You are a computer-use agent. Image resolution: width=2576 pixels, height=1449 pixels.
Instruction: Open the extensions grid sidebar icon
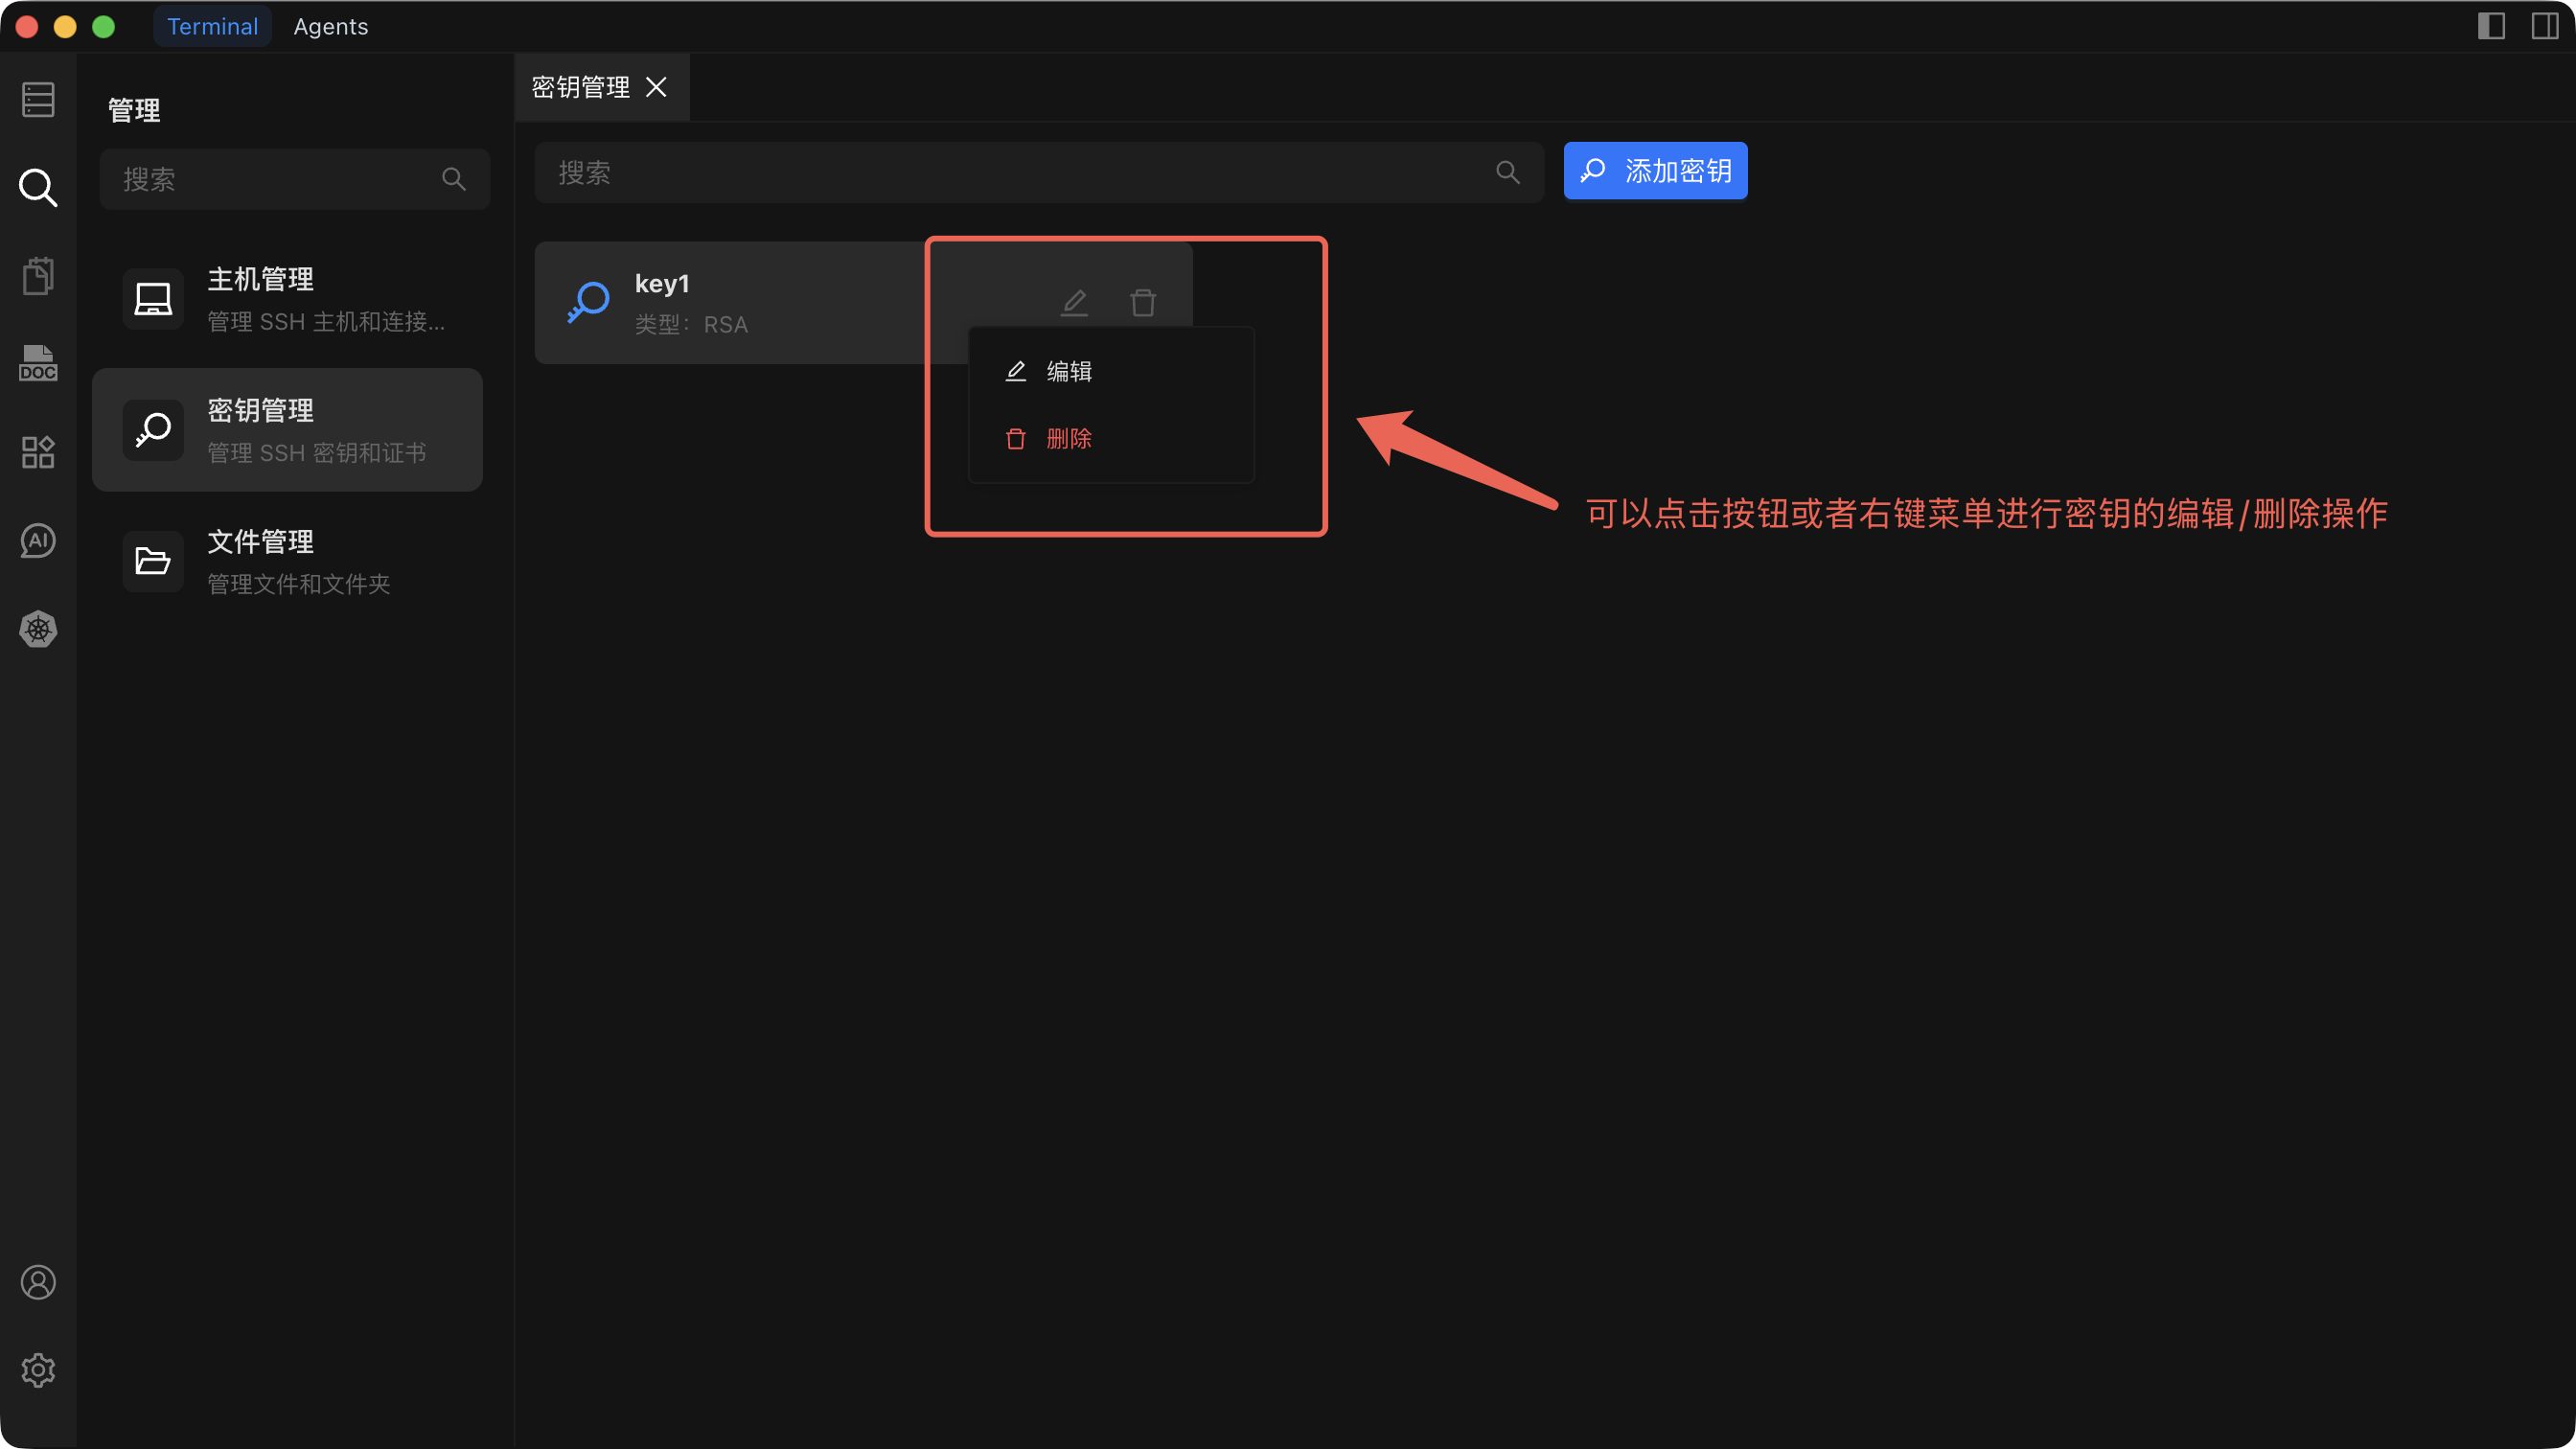(38, 452)
